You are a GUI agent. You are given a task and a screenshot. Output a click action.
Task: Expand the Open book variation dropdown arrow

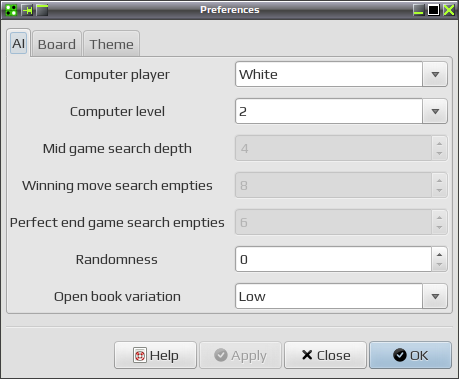pyautogui.click(x=435, y=296)
